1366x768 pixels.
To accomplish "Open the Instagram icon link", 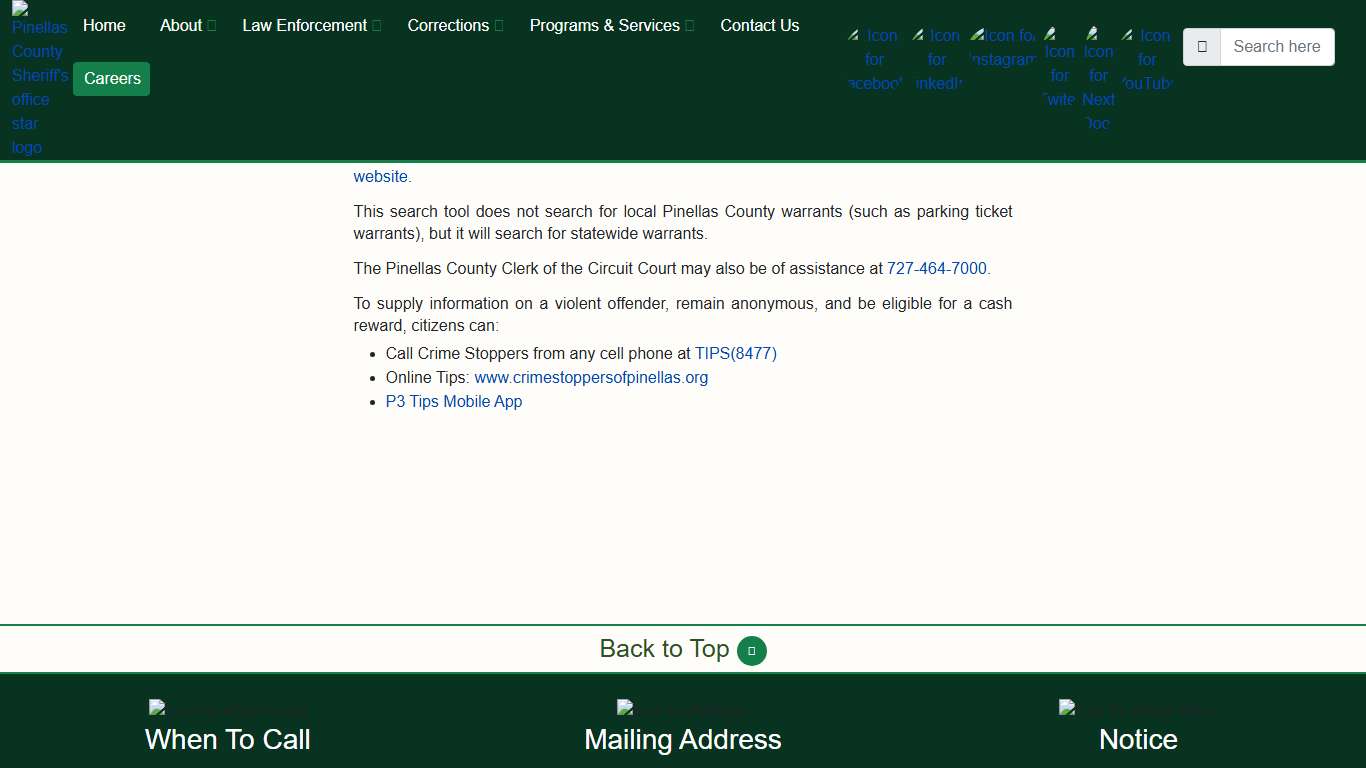I will pyautogui.click(x=1002, y=47).
